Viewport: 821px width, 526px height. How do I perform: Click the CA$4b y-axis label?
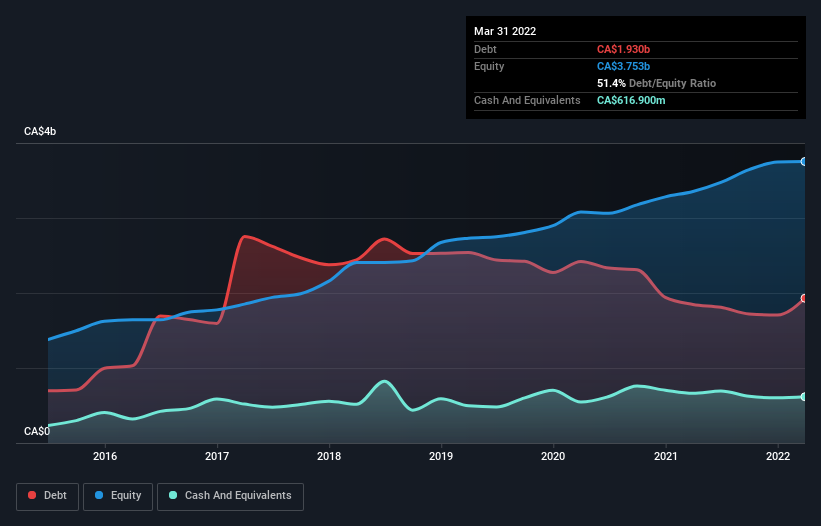click(x=40, y=131)
